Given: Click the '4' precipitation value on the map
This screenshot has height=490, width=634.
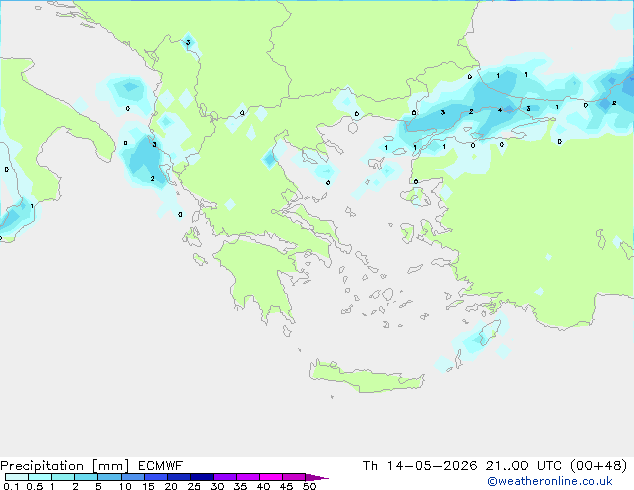Looking at the screenshot, I should 500,110.
